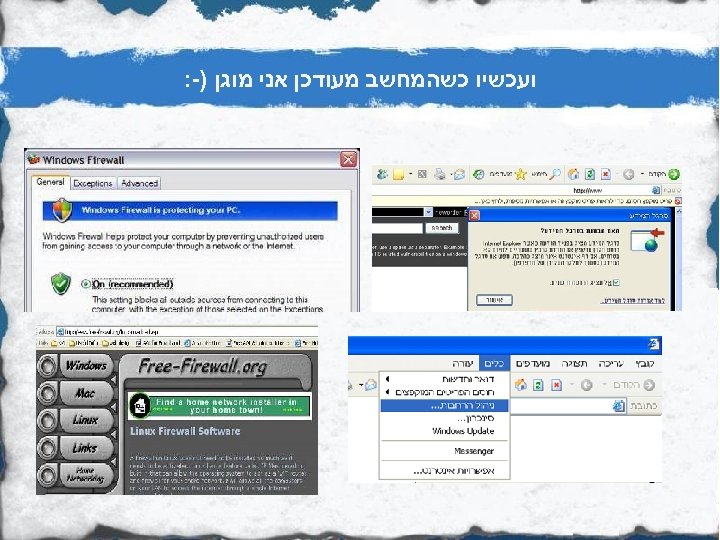This screenshot has width=720, height=540.
Task: Click the yellow note icon in top browser toolbar
Action: click(398, 174)
